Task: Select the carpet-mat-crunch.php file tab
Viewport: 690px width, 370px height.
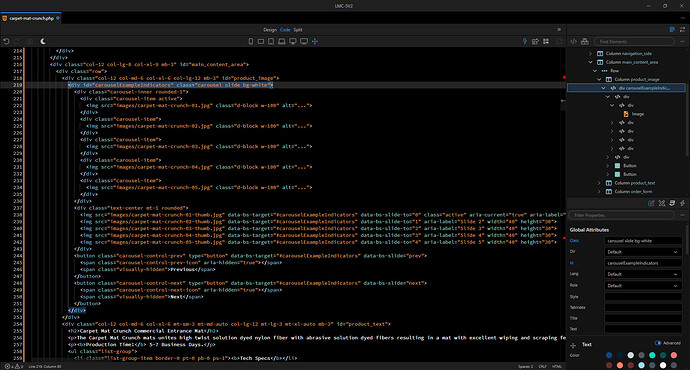Action: pos(31,18)
